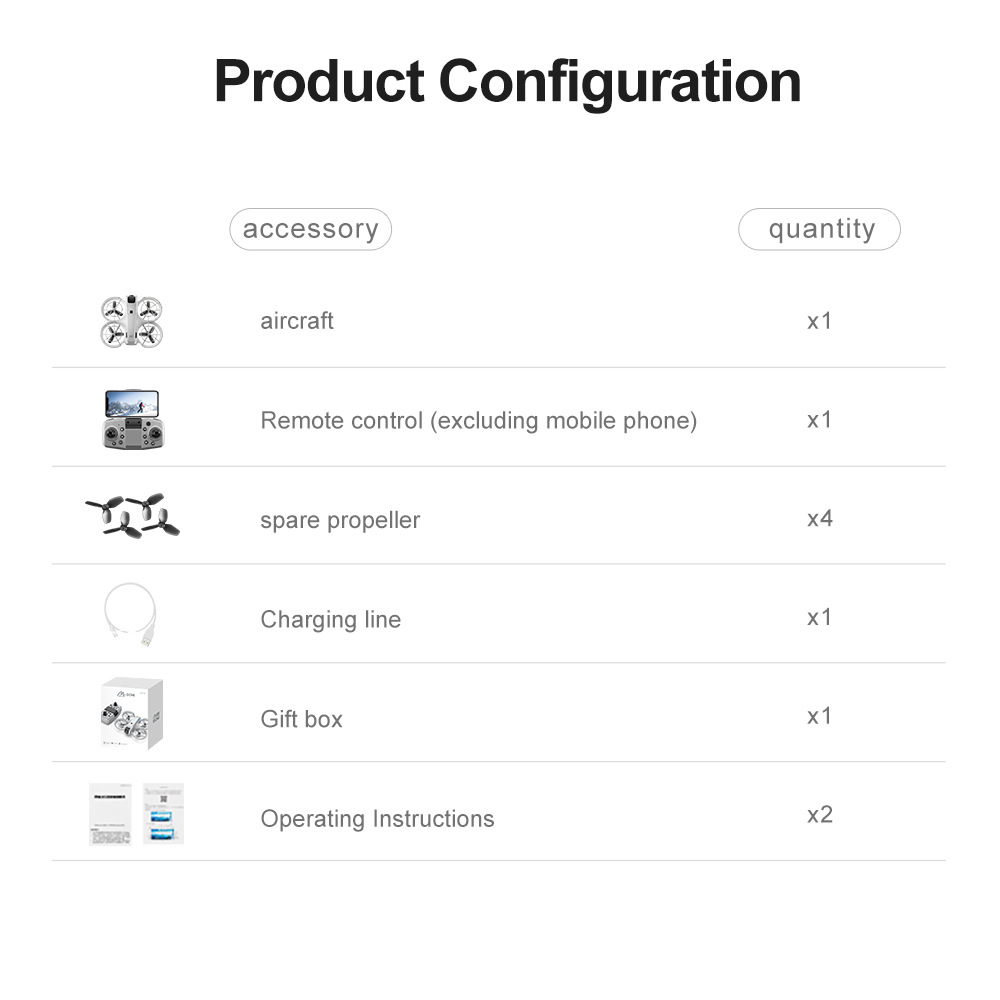The image size is (1000, 1000).
Task: Click the aircraft drone image
Action: [131, 321]
